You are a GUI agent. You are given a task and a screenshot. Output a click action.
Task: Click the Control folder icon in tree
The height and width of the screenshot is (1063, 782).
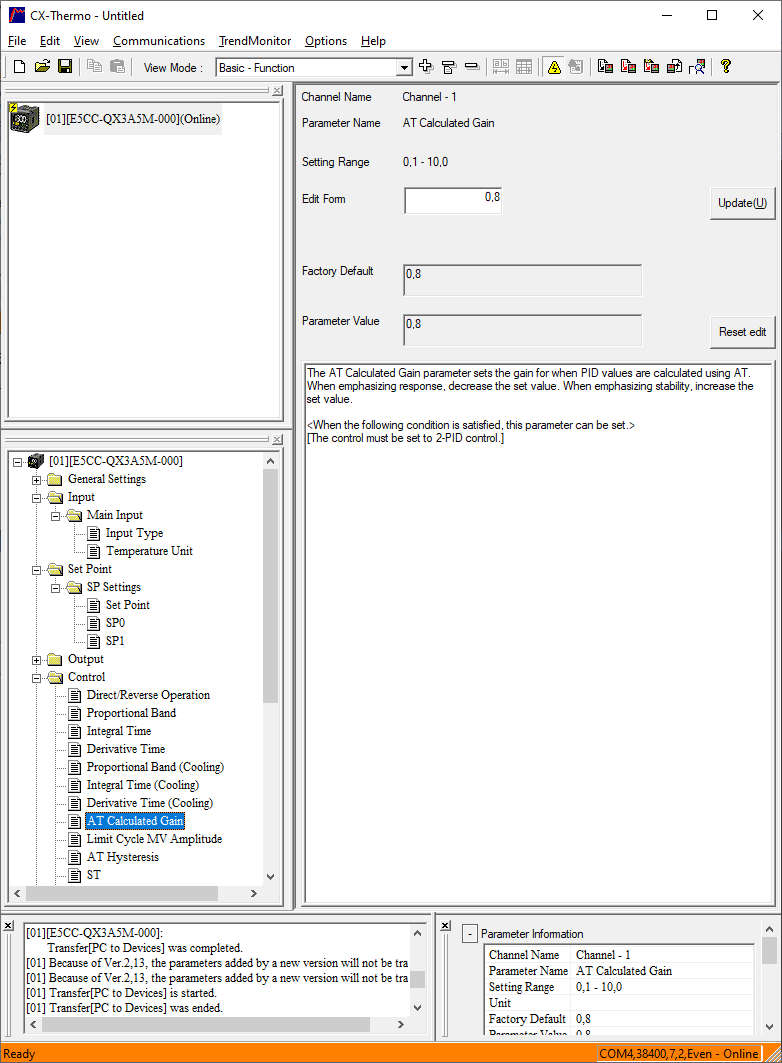pyautogui.click(x=56, y=677)
